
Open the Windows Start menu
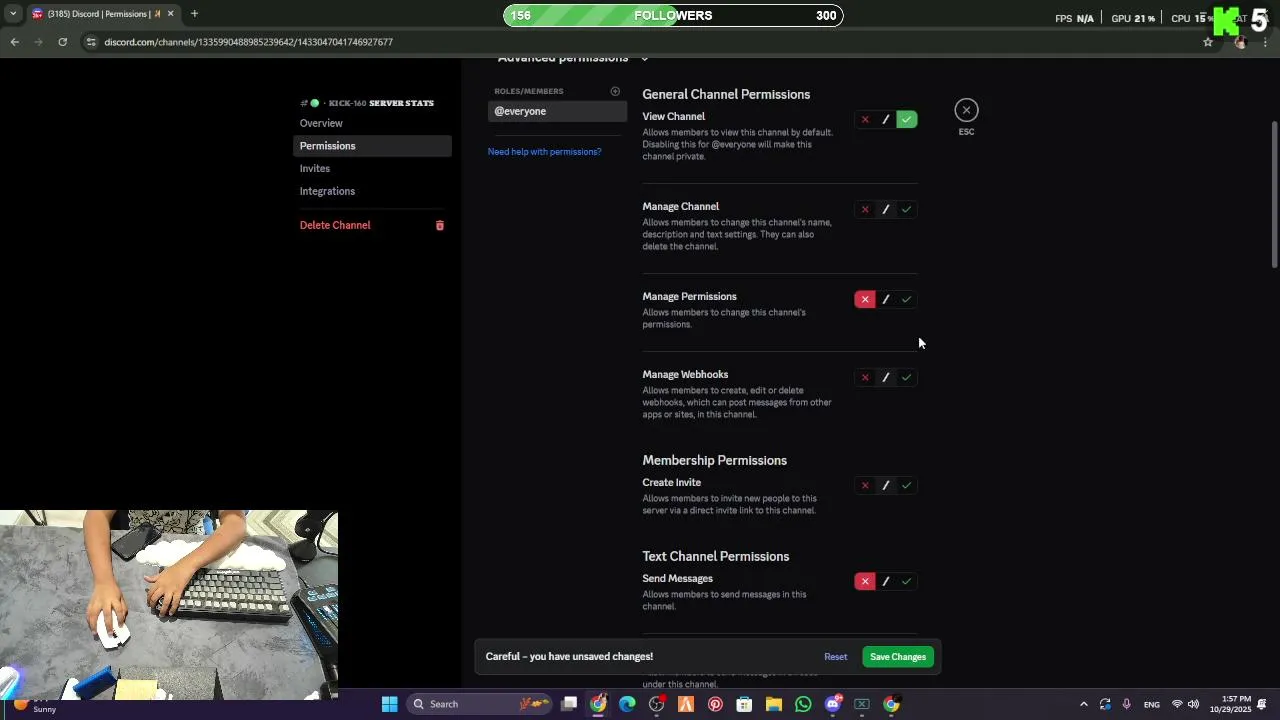point(389,704)
